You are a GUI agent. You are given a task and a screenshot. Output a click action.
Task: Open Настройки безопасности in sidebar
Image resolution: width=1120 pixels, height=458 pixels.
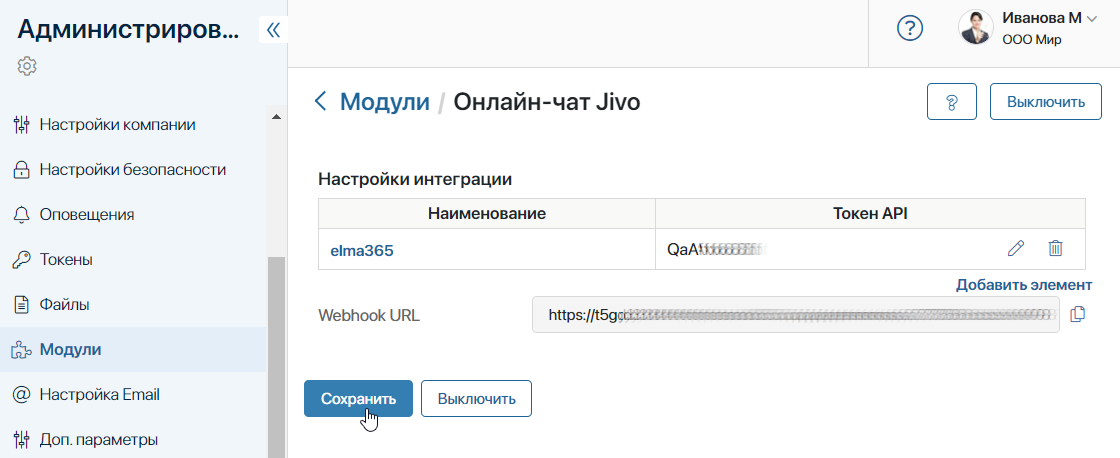[x=133, y=169]
